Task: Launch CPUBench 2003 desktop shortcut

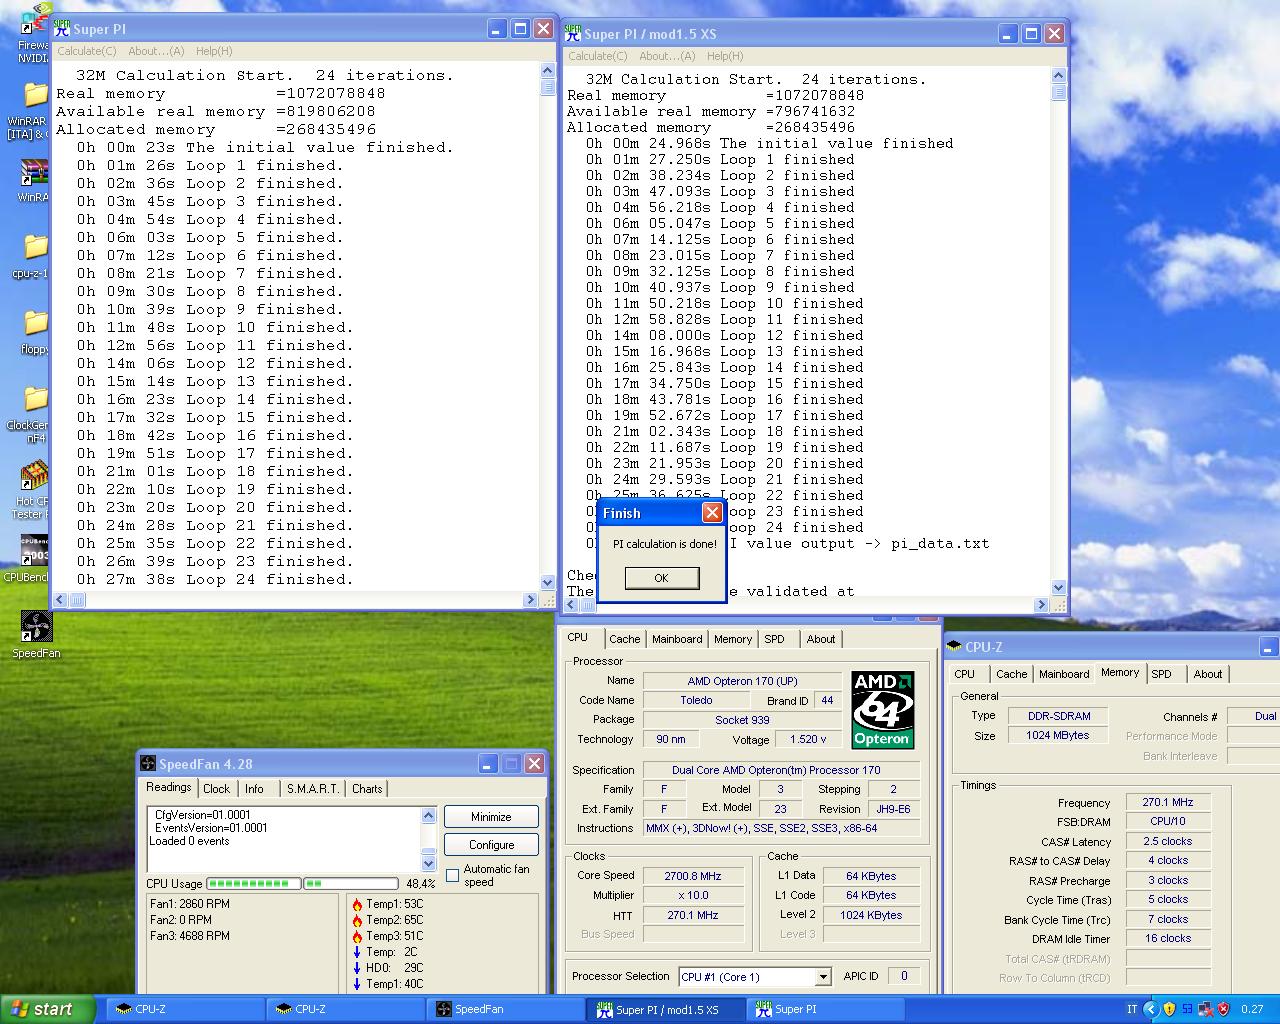Action: click(x=34, y=550)
